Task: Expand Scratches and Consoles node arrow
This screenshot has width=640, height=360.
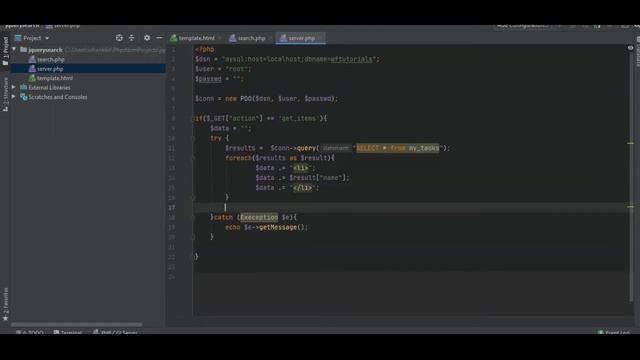Action: point(14,97)
